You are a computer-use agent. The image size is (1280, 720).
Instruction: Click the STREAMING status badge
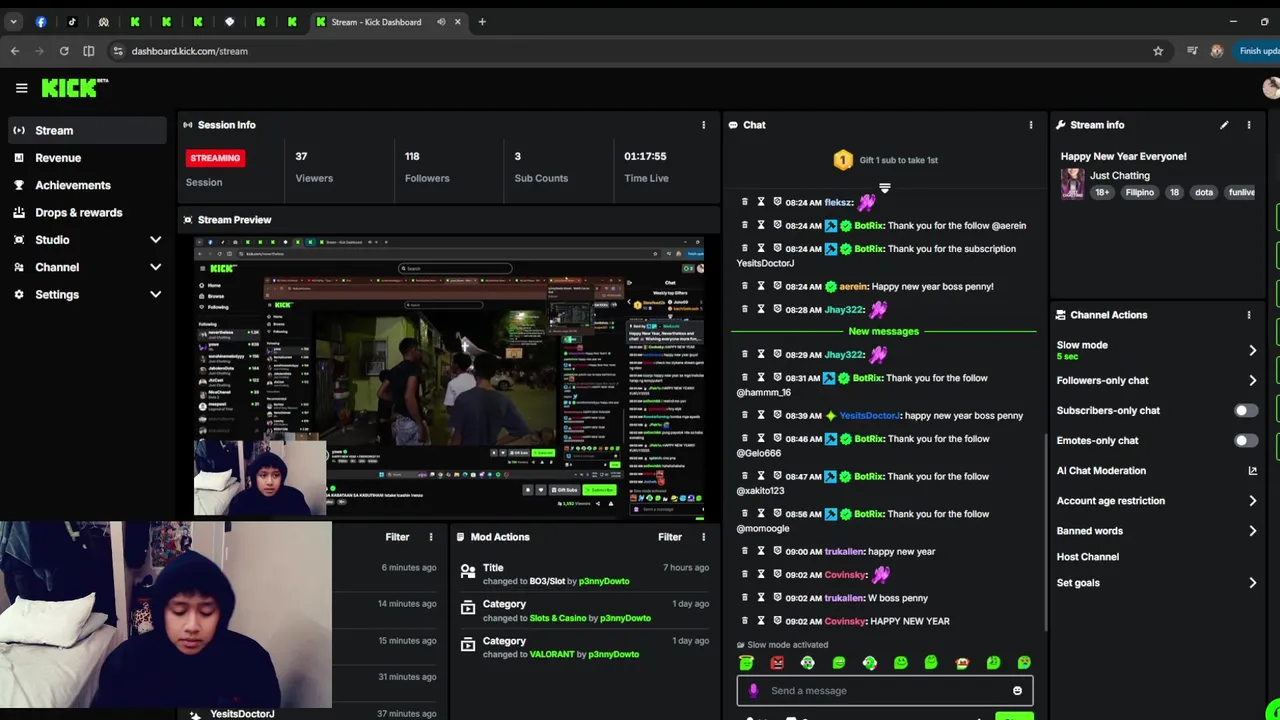coord(215,158)
